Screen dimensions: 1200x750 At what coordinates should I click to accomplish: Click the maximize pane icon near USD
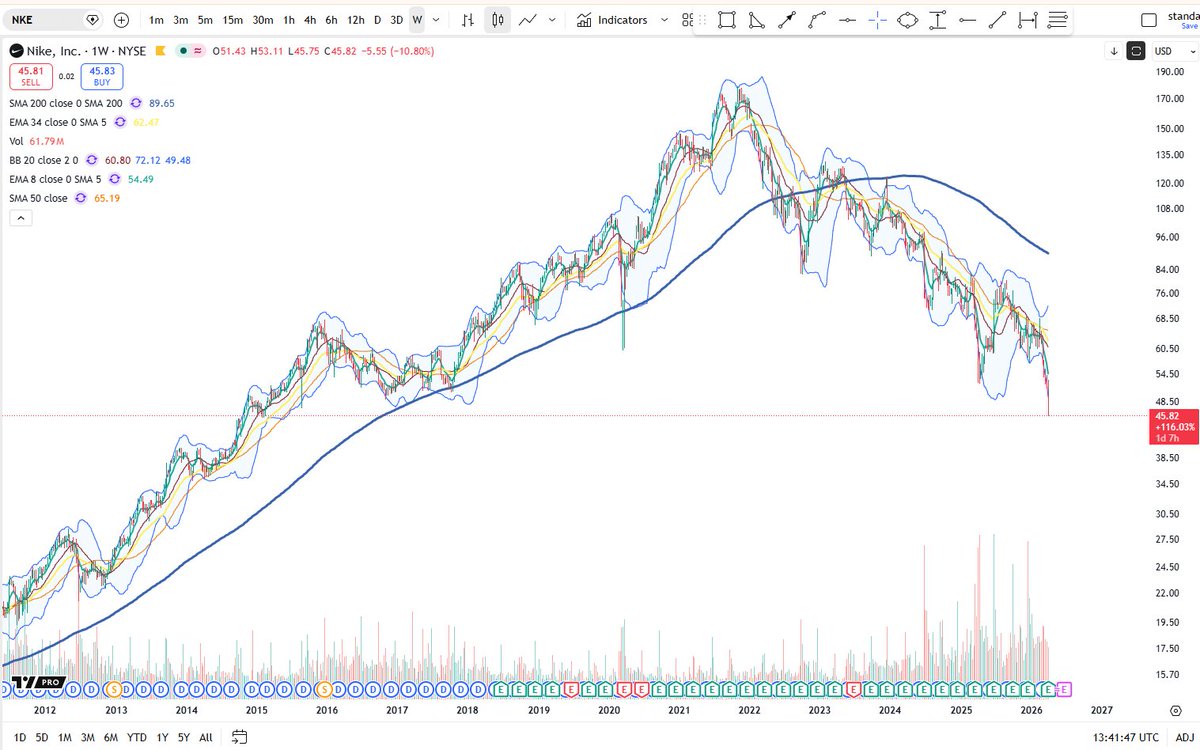point(1136,48)
